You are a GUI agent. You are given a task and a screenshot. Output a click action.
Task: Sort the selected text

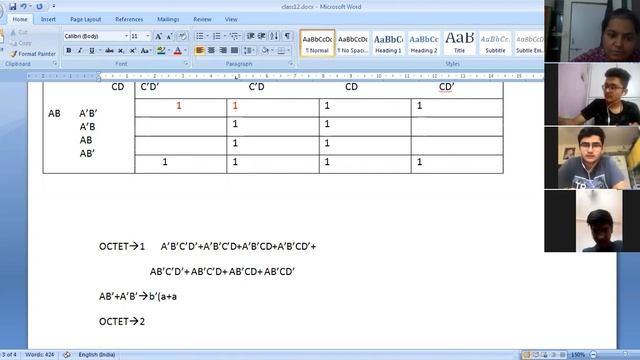274,36
